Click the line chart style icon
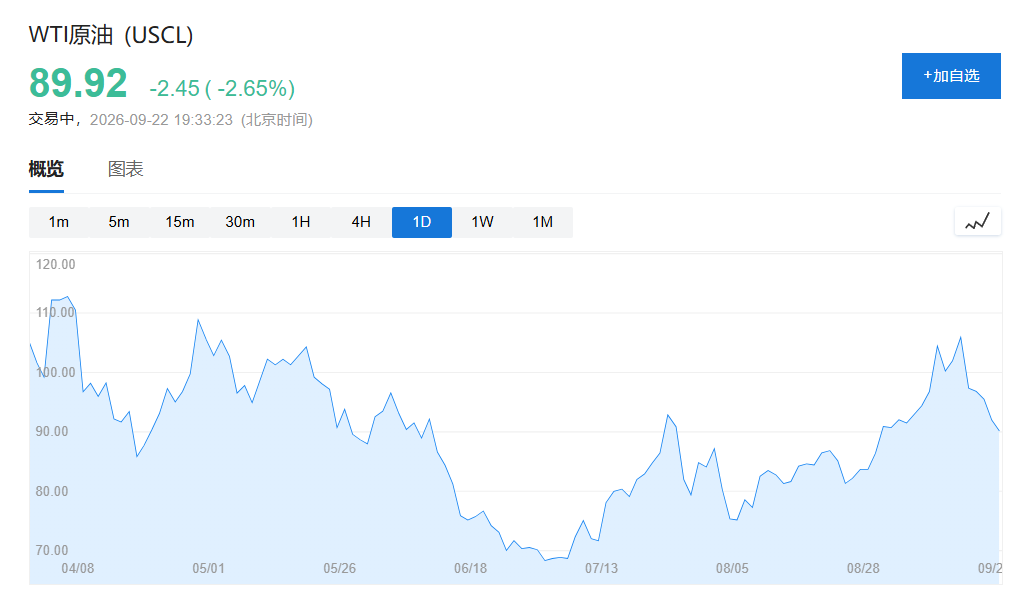The height and width of the screenshot is (598, 1024). (x=978, y=222)
